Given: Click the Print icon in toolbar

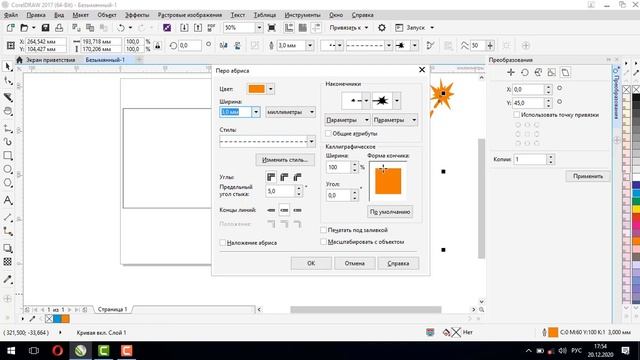Looking at the screenshot, I should pyautogui.click(x=59, y=28).
